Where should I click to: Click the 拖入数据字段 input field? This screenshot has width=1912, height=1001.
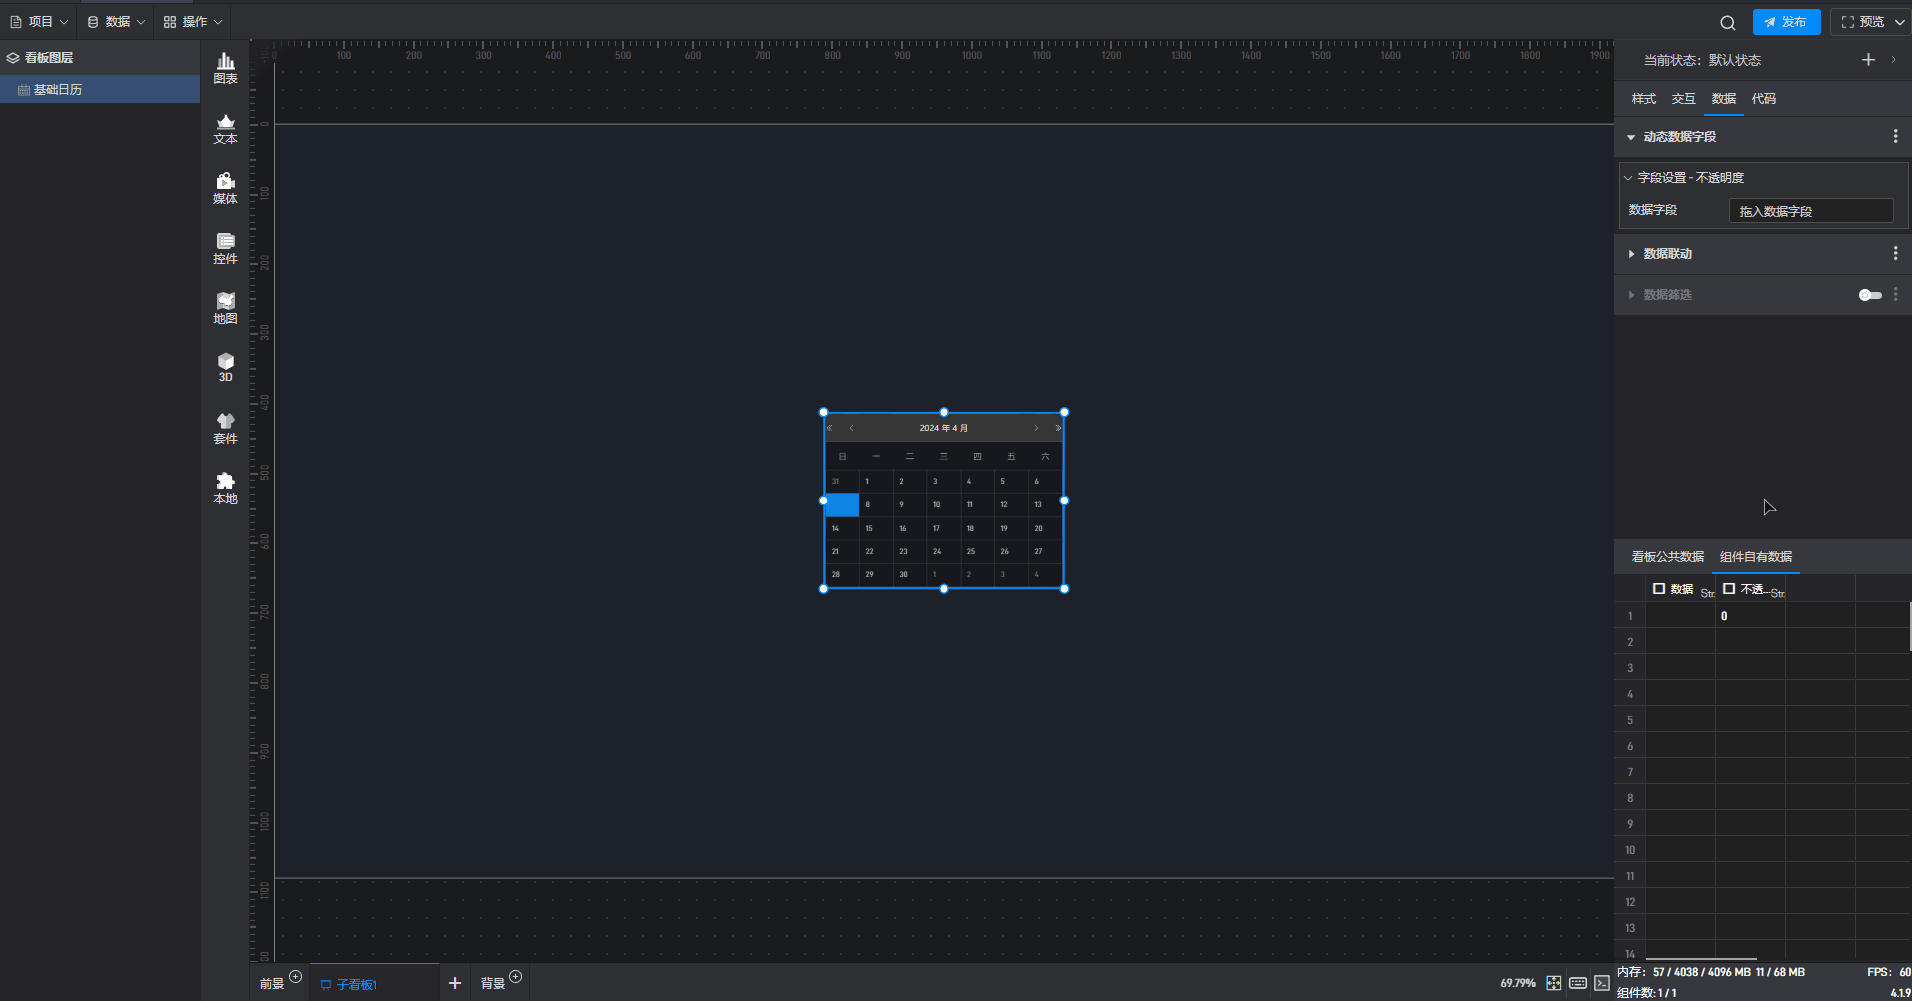[x=1810, y=211]
